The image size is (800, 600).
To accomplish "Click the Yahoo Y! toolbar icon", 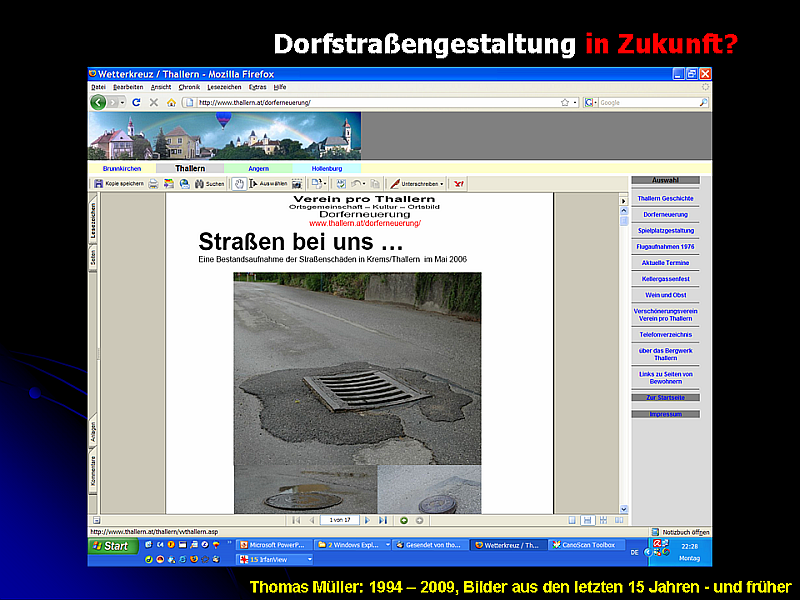I will point(459,184).
